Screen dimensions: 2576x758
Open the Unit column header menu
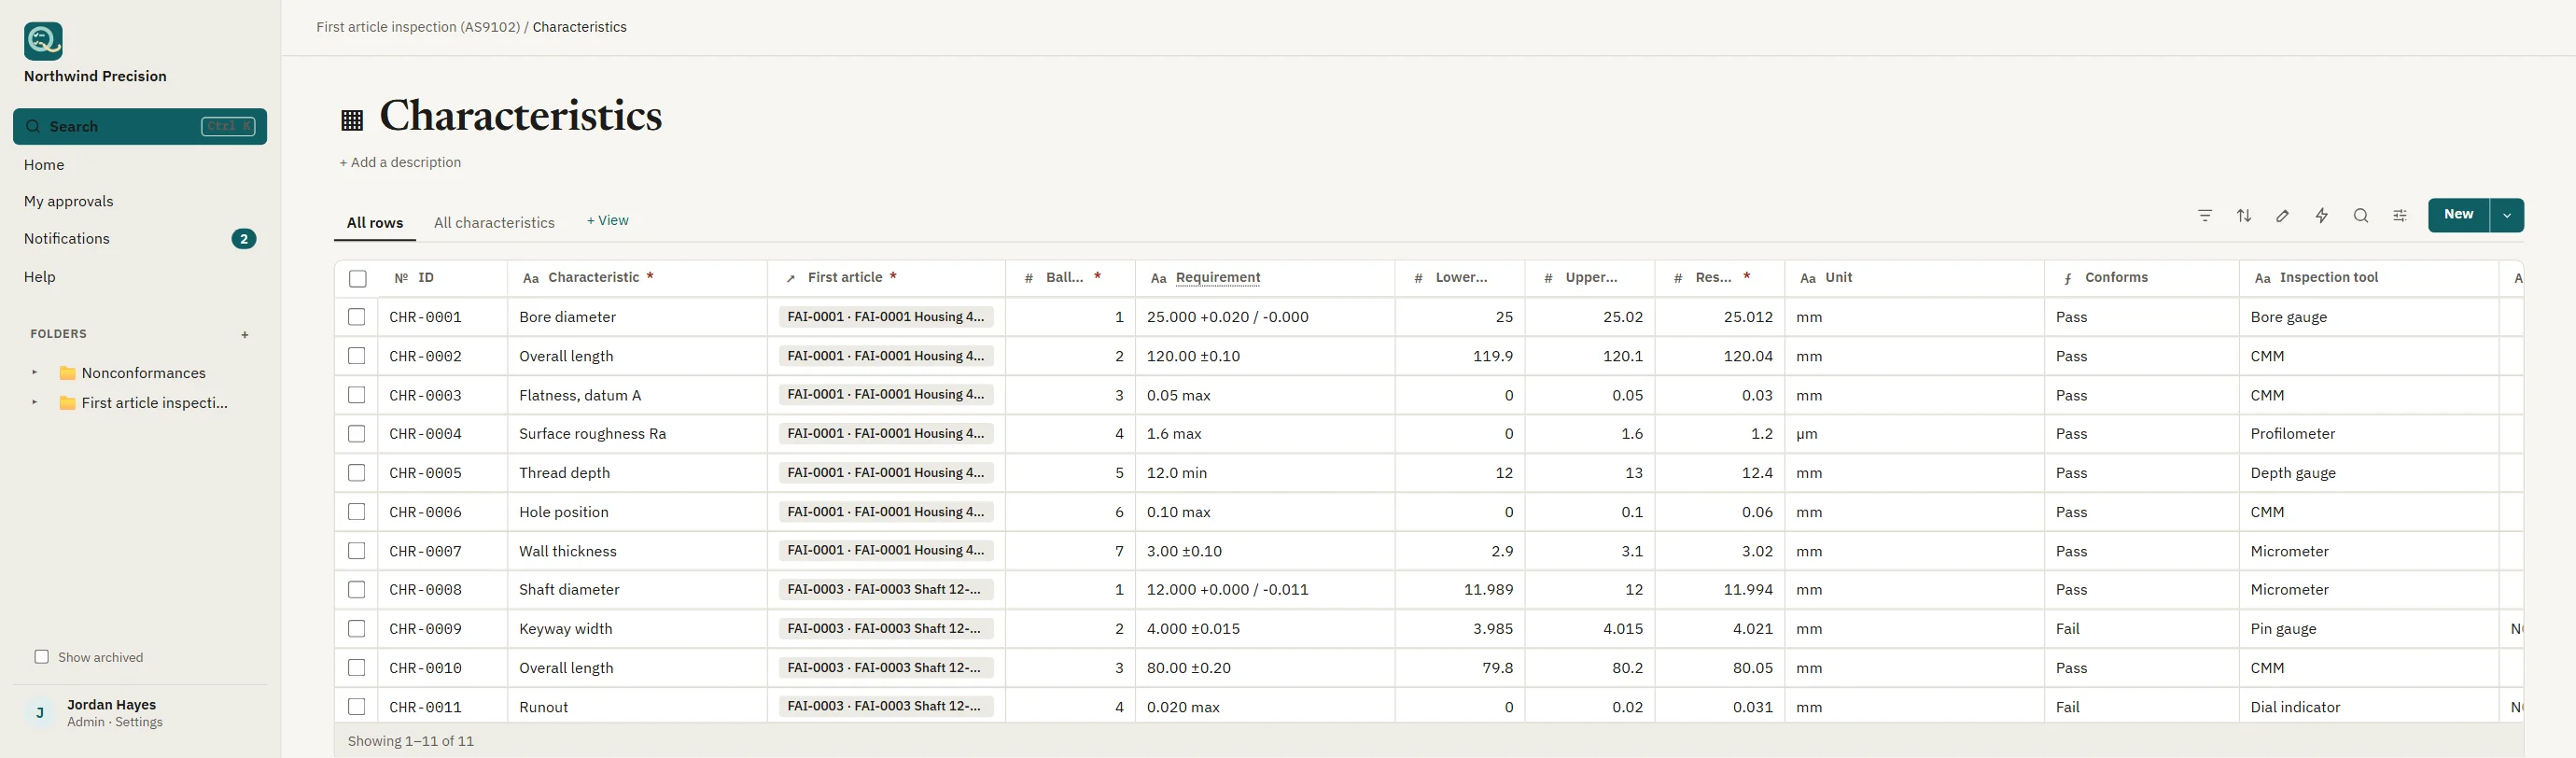(x=1915, y=278)
